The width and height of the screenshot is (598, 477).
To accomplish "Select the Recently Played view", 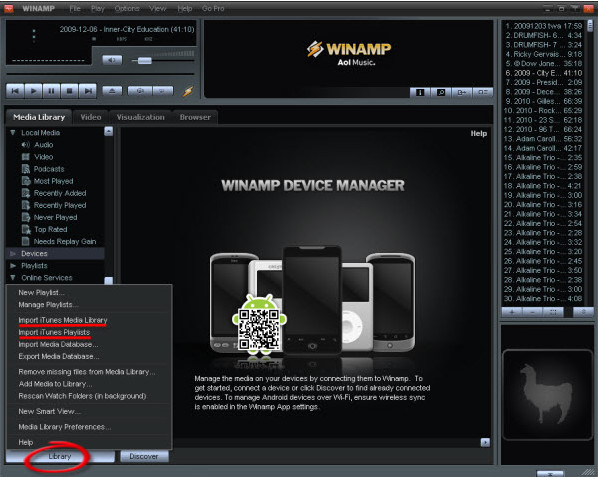I will coord(60,205).
